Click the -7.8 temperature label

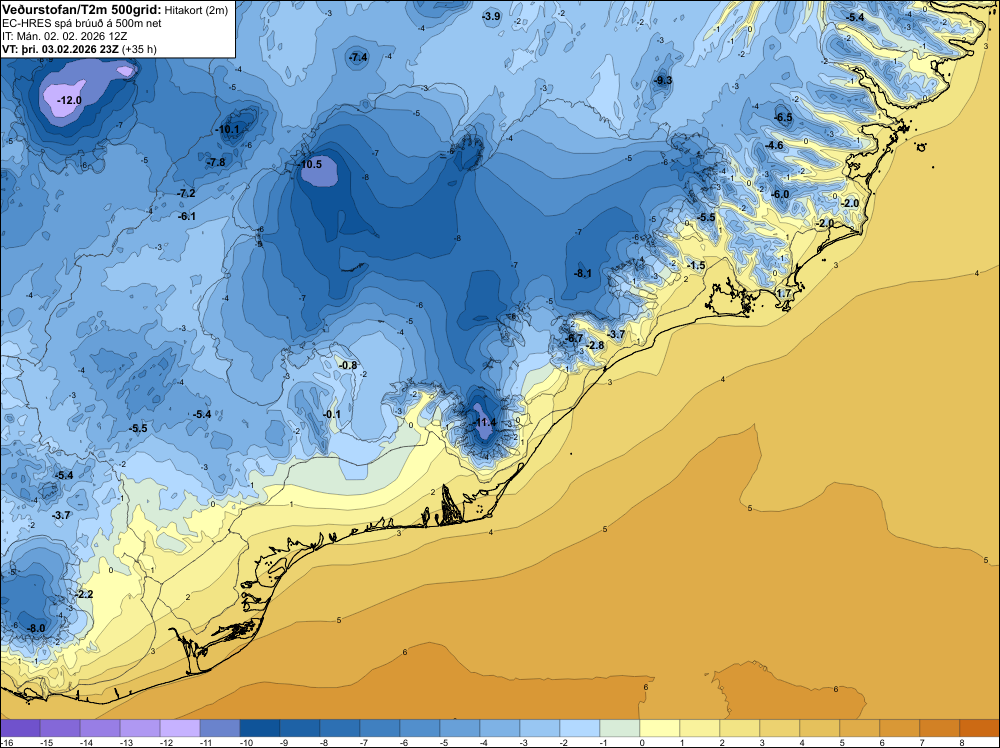216,162
